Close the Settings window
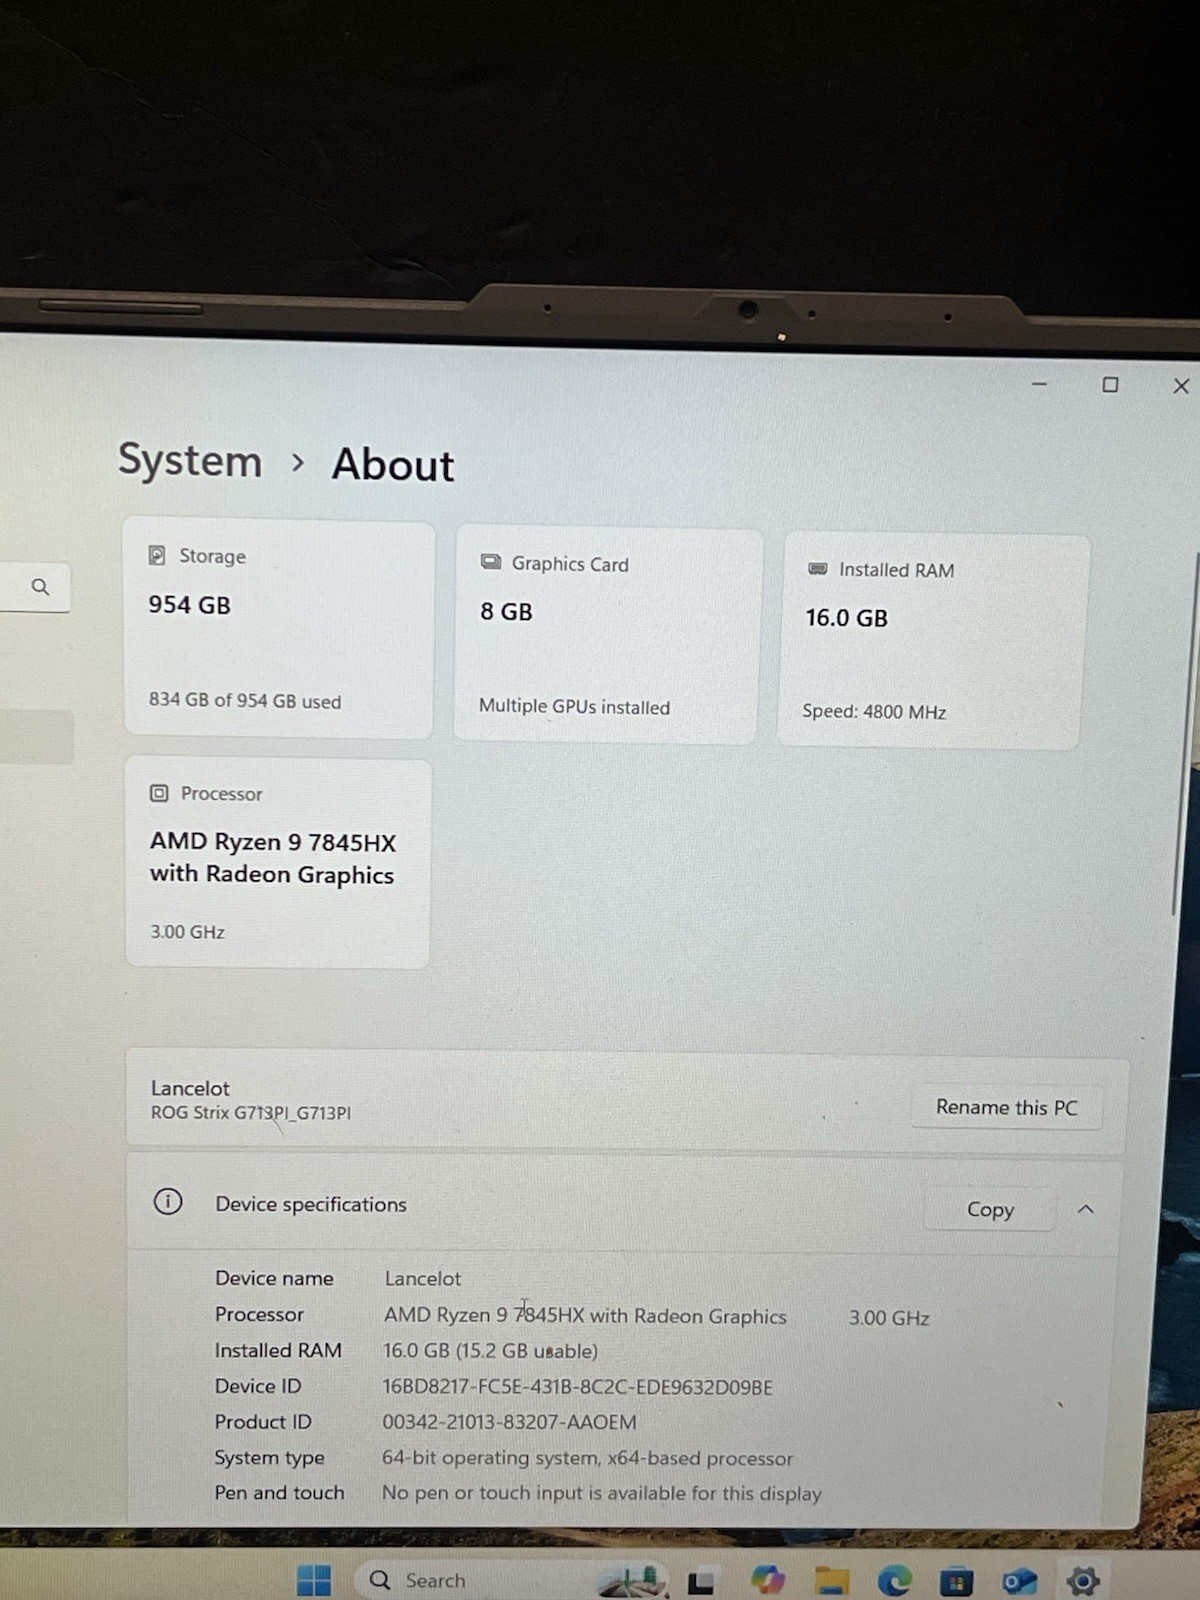This screenshot has height=1600, width=1200. [1181, 386]
